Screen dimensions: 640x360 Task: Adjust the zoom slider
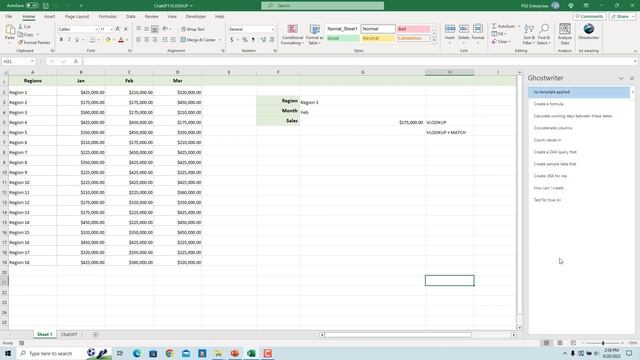pos(603,343)
